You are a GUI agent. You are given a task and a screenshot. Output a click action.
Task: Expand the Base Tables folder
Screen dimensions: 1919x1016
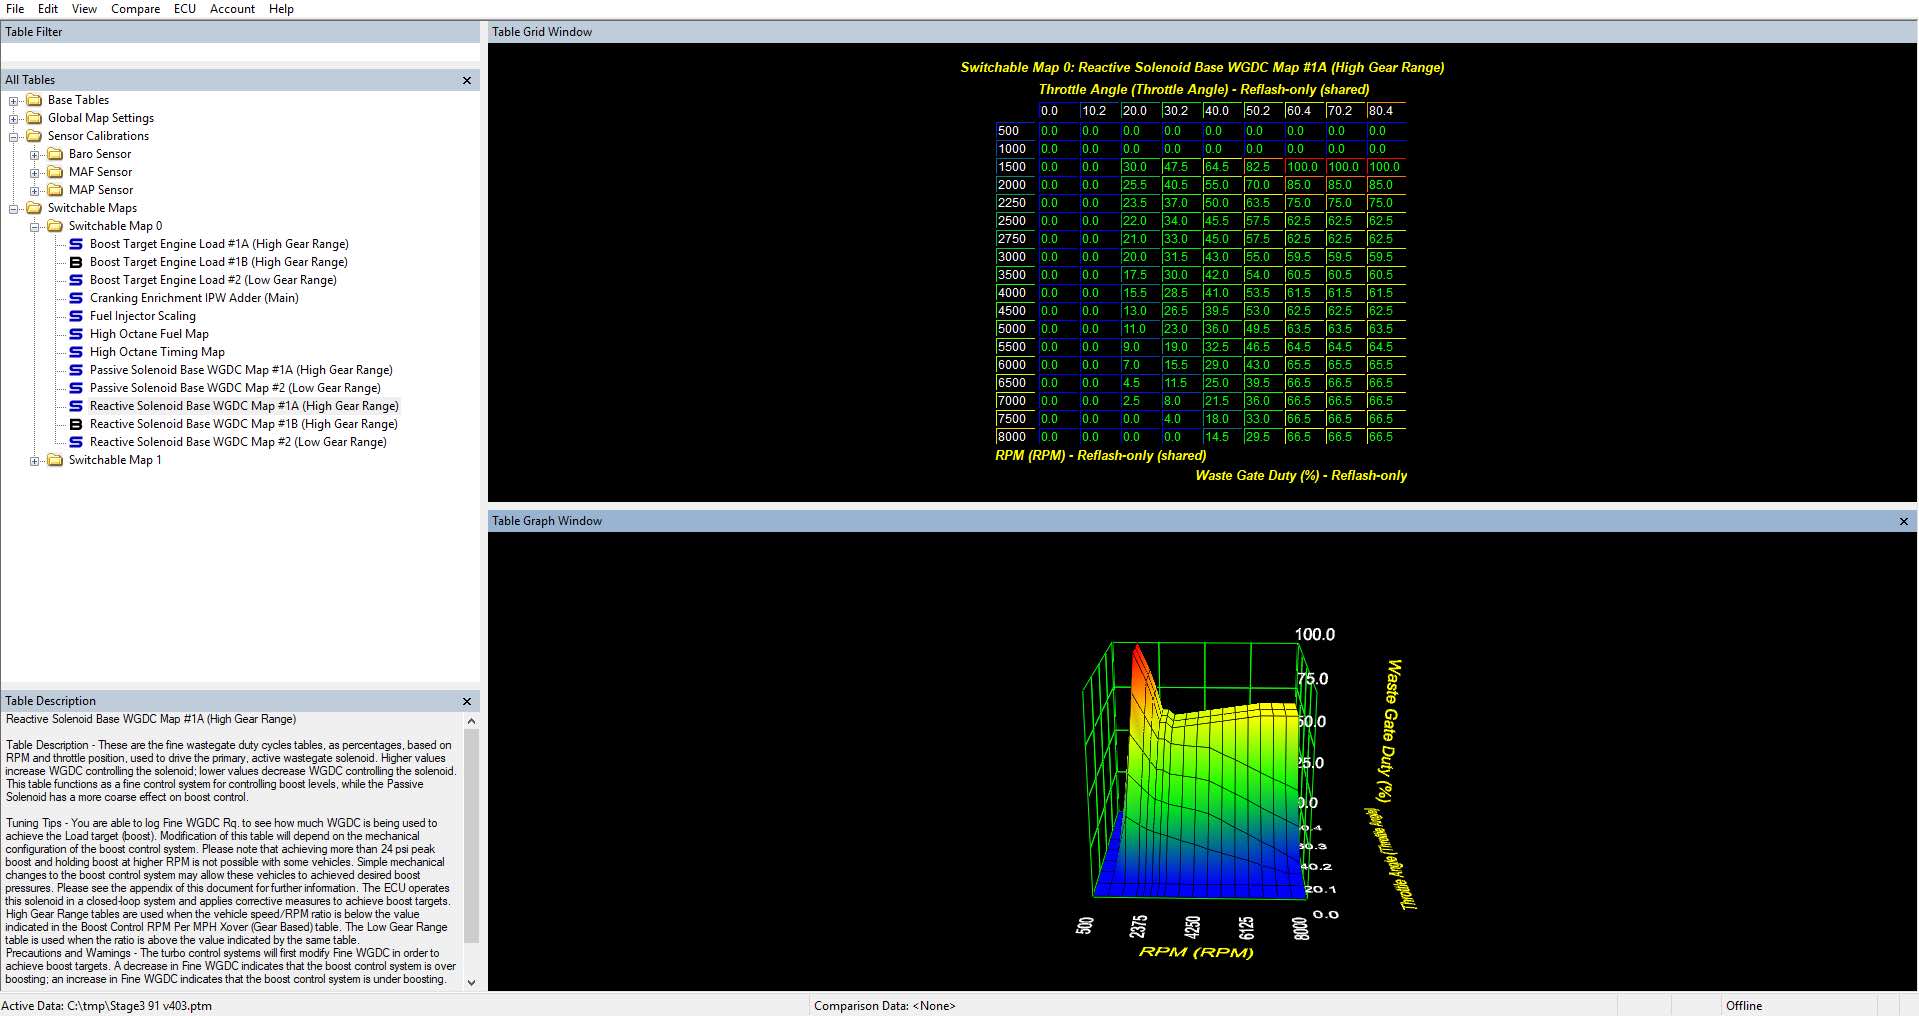pyautogui.click(x=14, y=100)
